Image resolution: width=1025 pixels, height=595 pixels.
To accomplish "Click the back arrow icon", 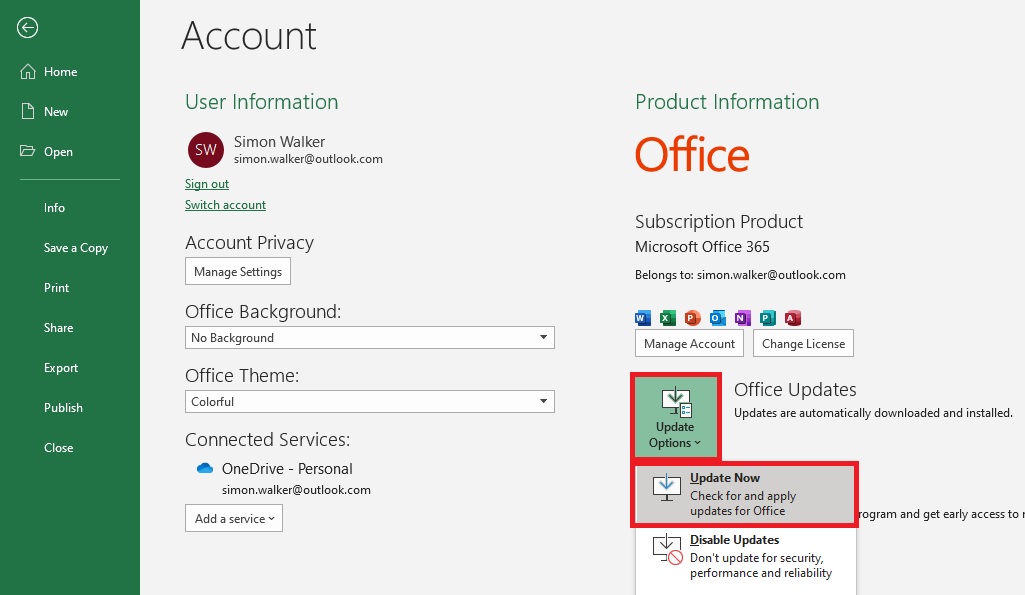I will click(x=27, y=27).
